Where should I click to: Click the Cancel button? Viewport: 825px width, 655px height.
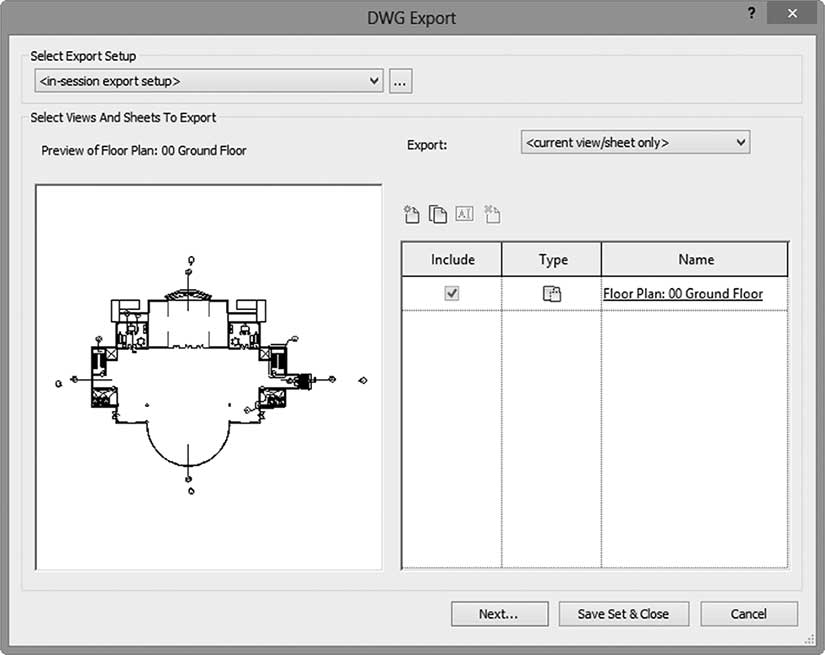pos(749,614)
